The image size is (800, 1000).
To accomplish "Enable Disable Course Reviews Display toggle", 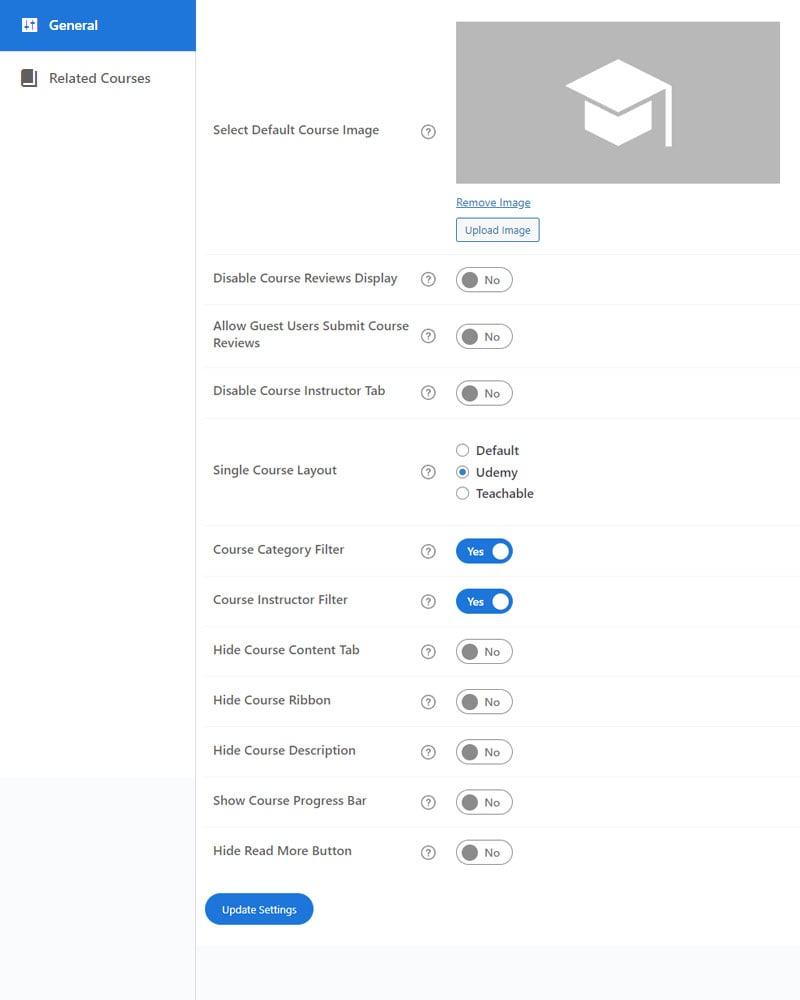I will [484, 280].
